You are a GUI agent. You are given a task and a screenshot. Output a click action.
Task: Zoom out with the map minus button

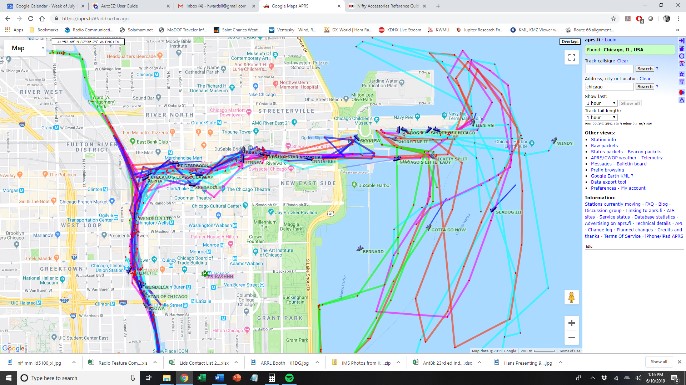point(571,338)
